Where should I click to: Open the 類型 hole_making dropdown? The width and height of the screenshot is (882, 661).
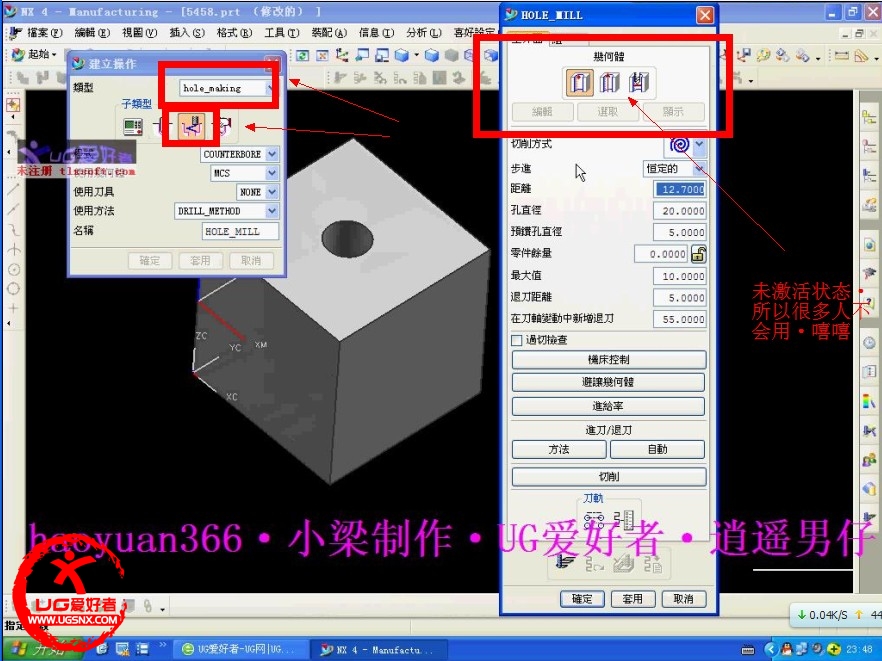click(271, 88)
